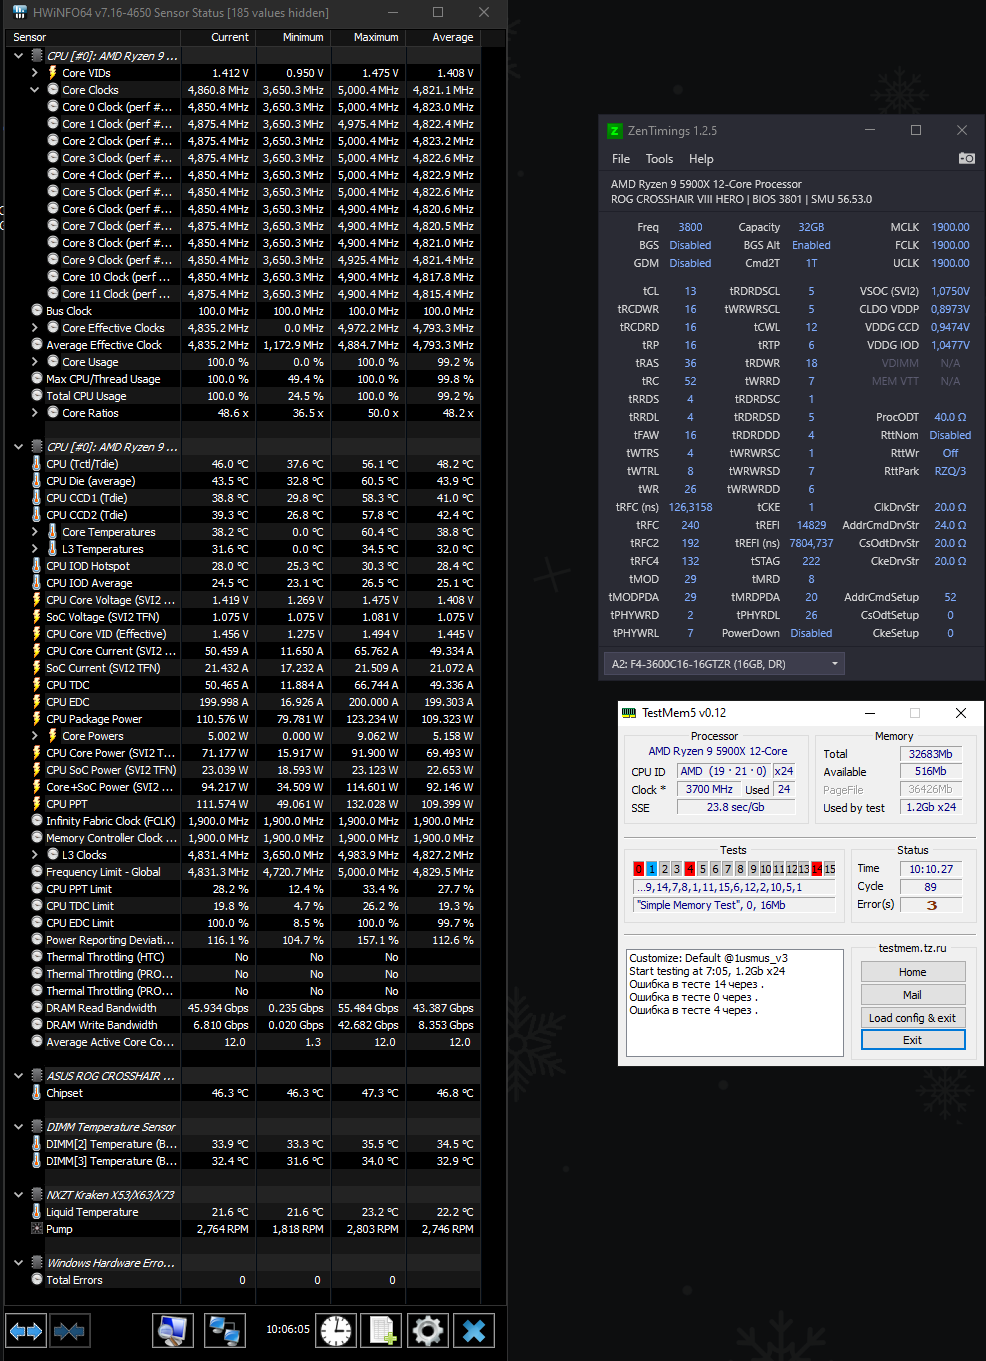The width and height of the screenshot is (986, 1361).
Task: Click fan icon beside Pump row
Action: (37, 1229)
